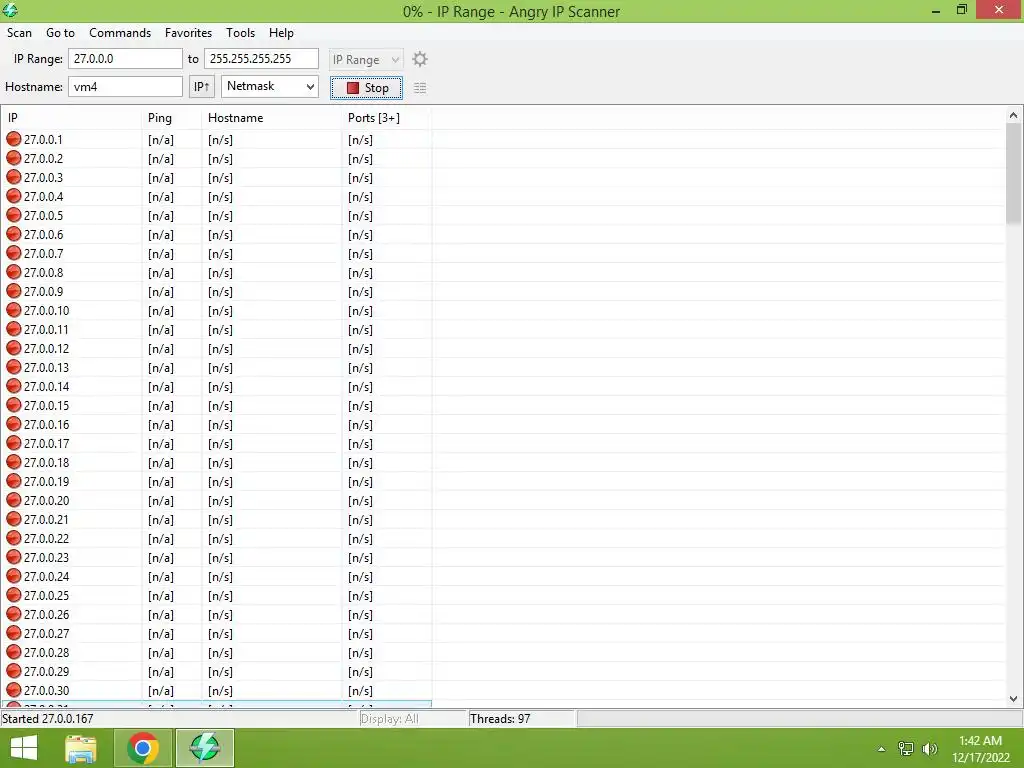Click the Hostname field containing vm4
The image size is (1024, 768).
(x=125, y=87)
